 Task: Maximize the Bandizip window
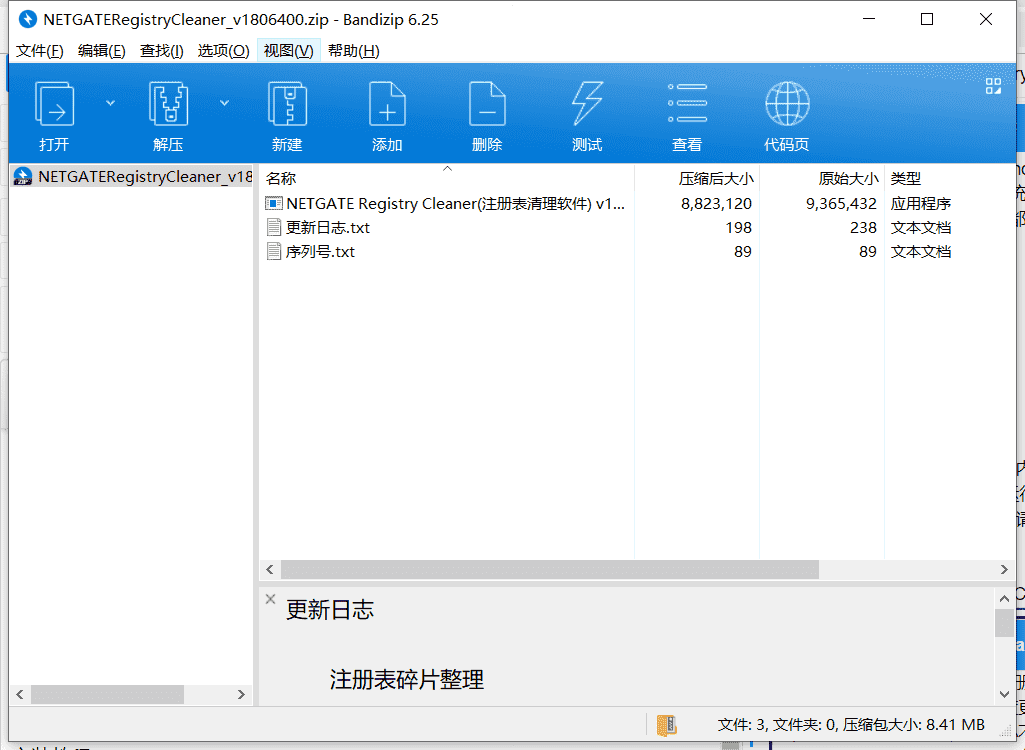point(927,19)
